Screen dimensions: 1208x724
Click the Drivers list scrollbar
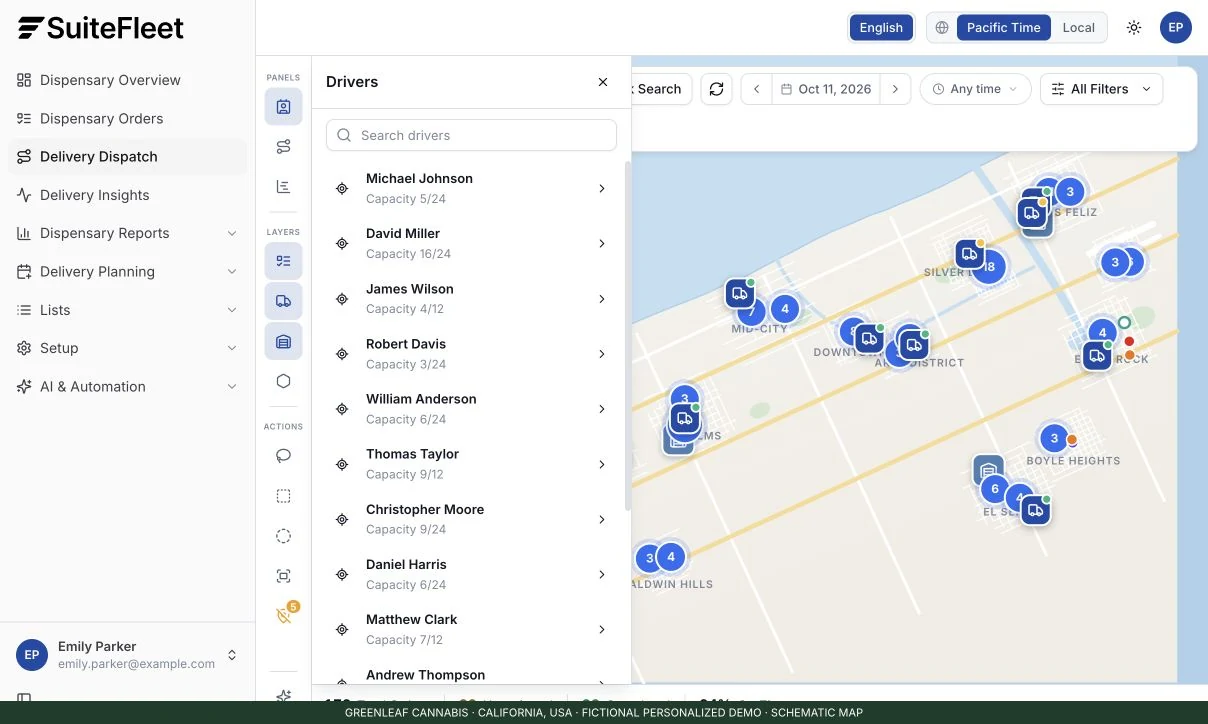(x=628, y=336)
